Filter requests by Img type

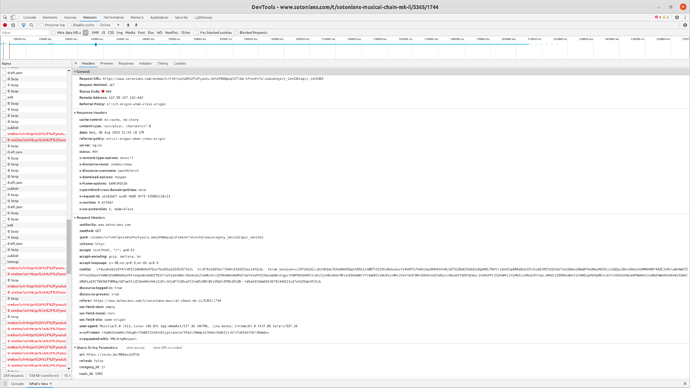(x=119, y=33)
